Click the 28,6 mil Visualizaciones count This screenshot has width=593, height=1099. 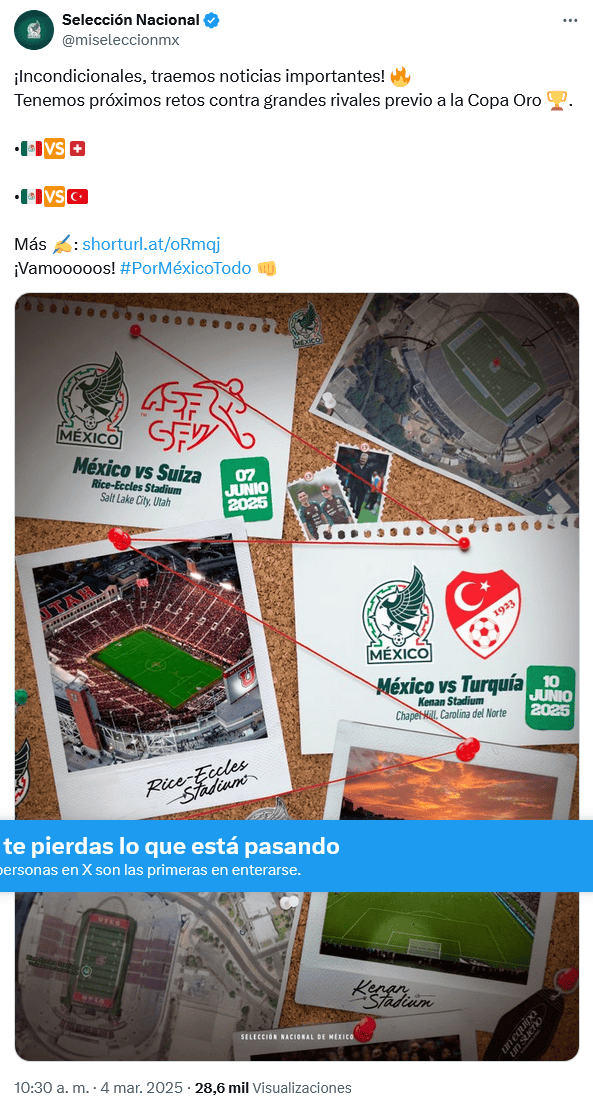(273, 1087)
